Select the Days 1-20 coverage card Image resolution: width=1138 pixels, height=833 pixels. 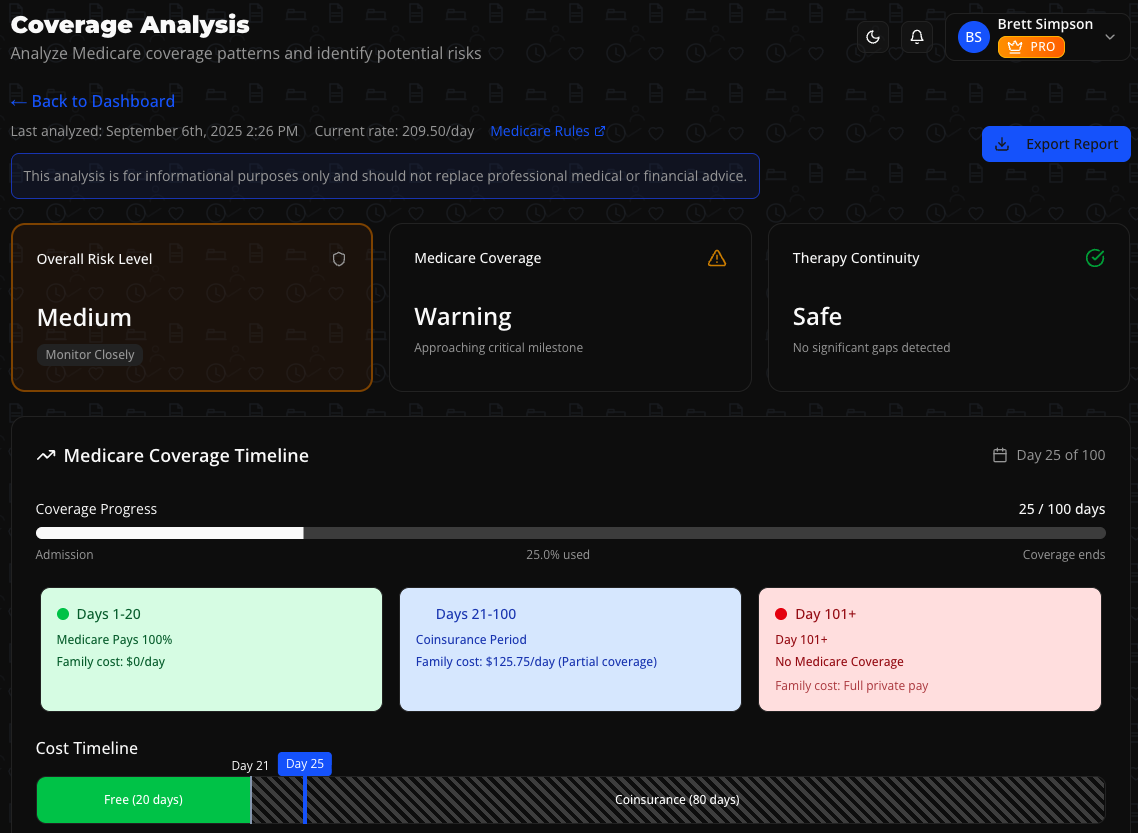click(211, 649)
